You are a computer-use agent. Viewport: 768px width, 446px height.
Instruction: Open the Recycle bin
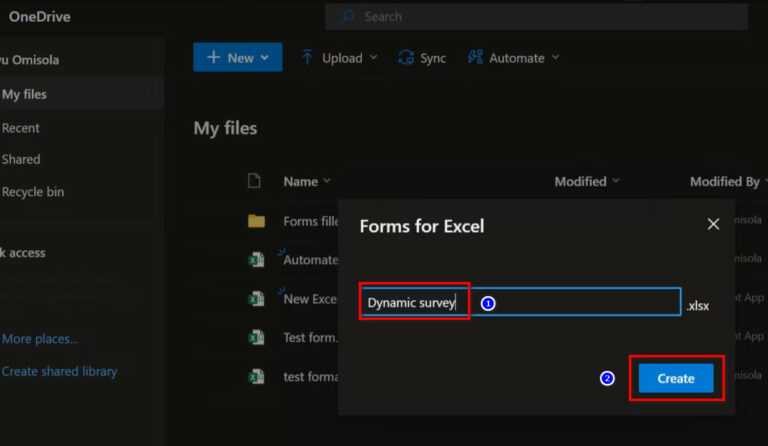tap(33, 192)
